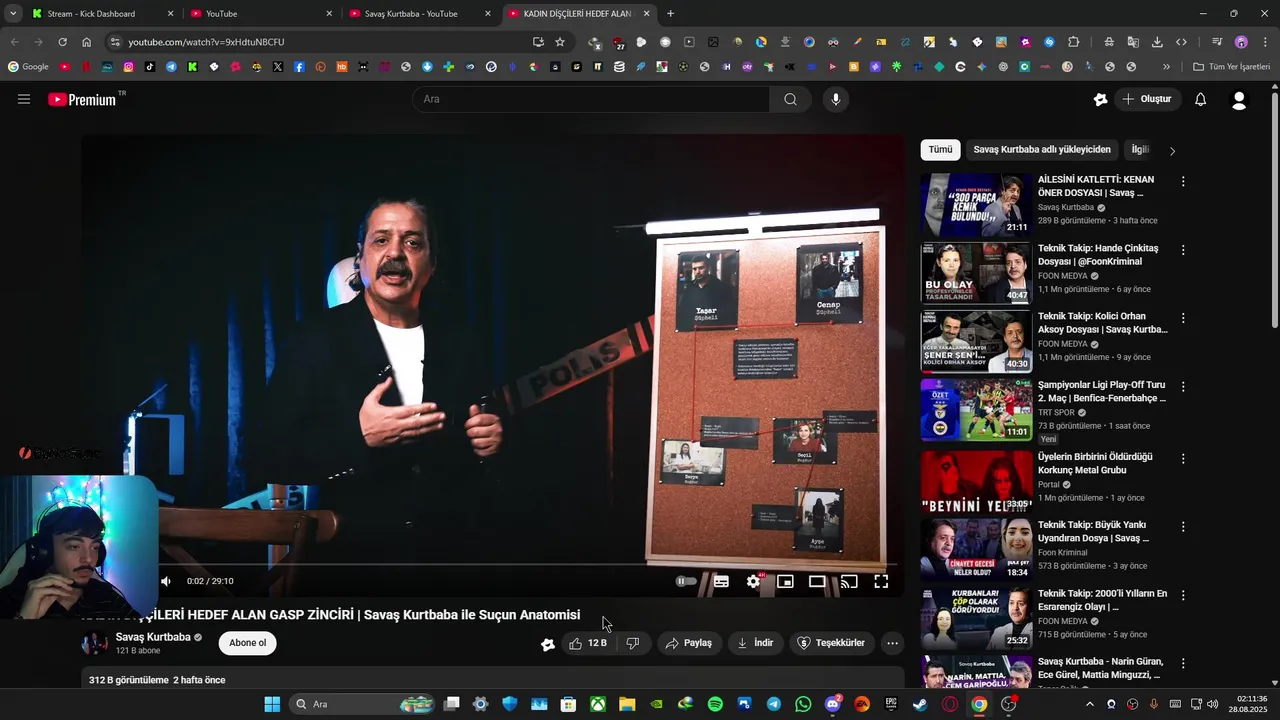Open Savaş Kurtbaba channel avatar
The height and width of the screenshot is (720, 1280).
point(94,643)
